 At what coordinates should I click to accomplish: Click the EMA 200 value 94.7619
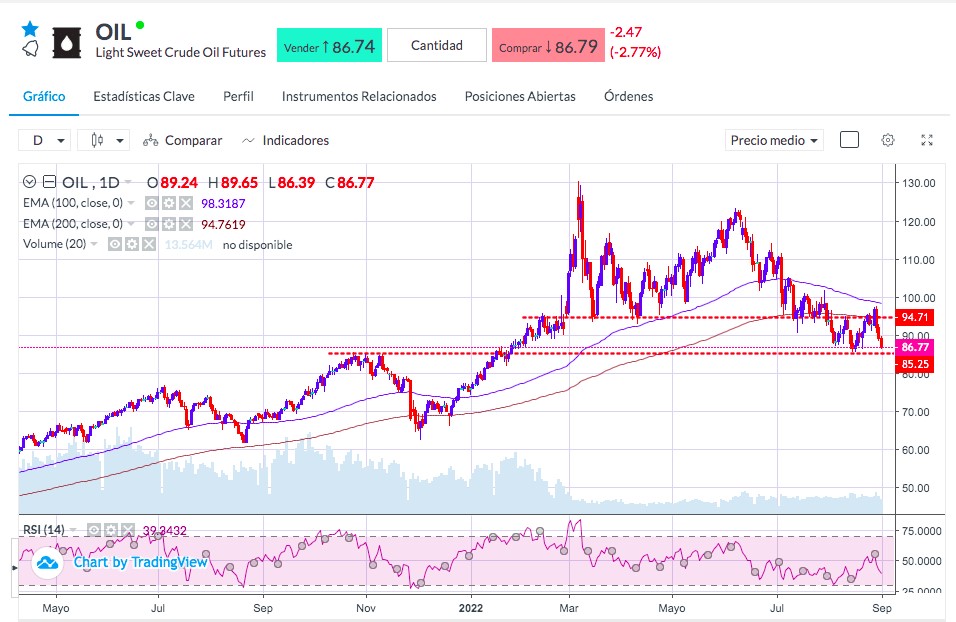click(223, 224)
